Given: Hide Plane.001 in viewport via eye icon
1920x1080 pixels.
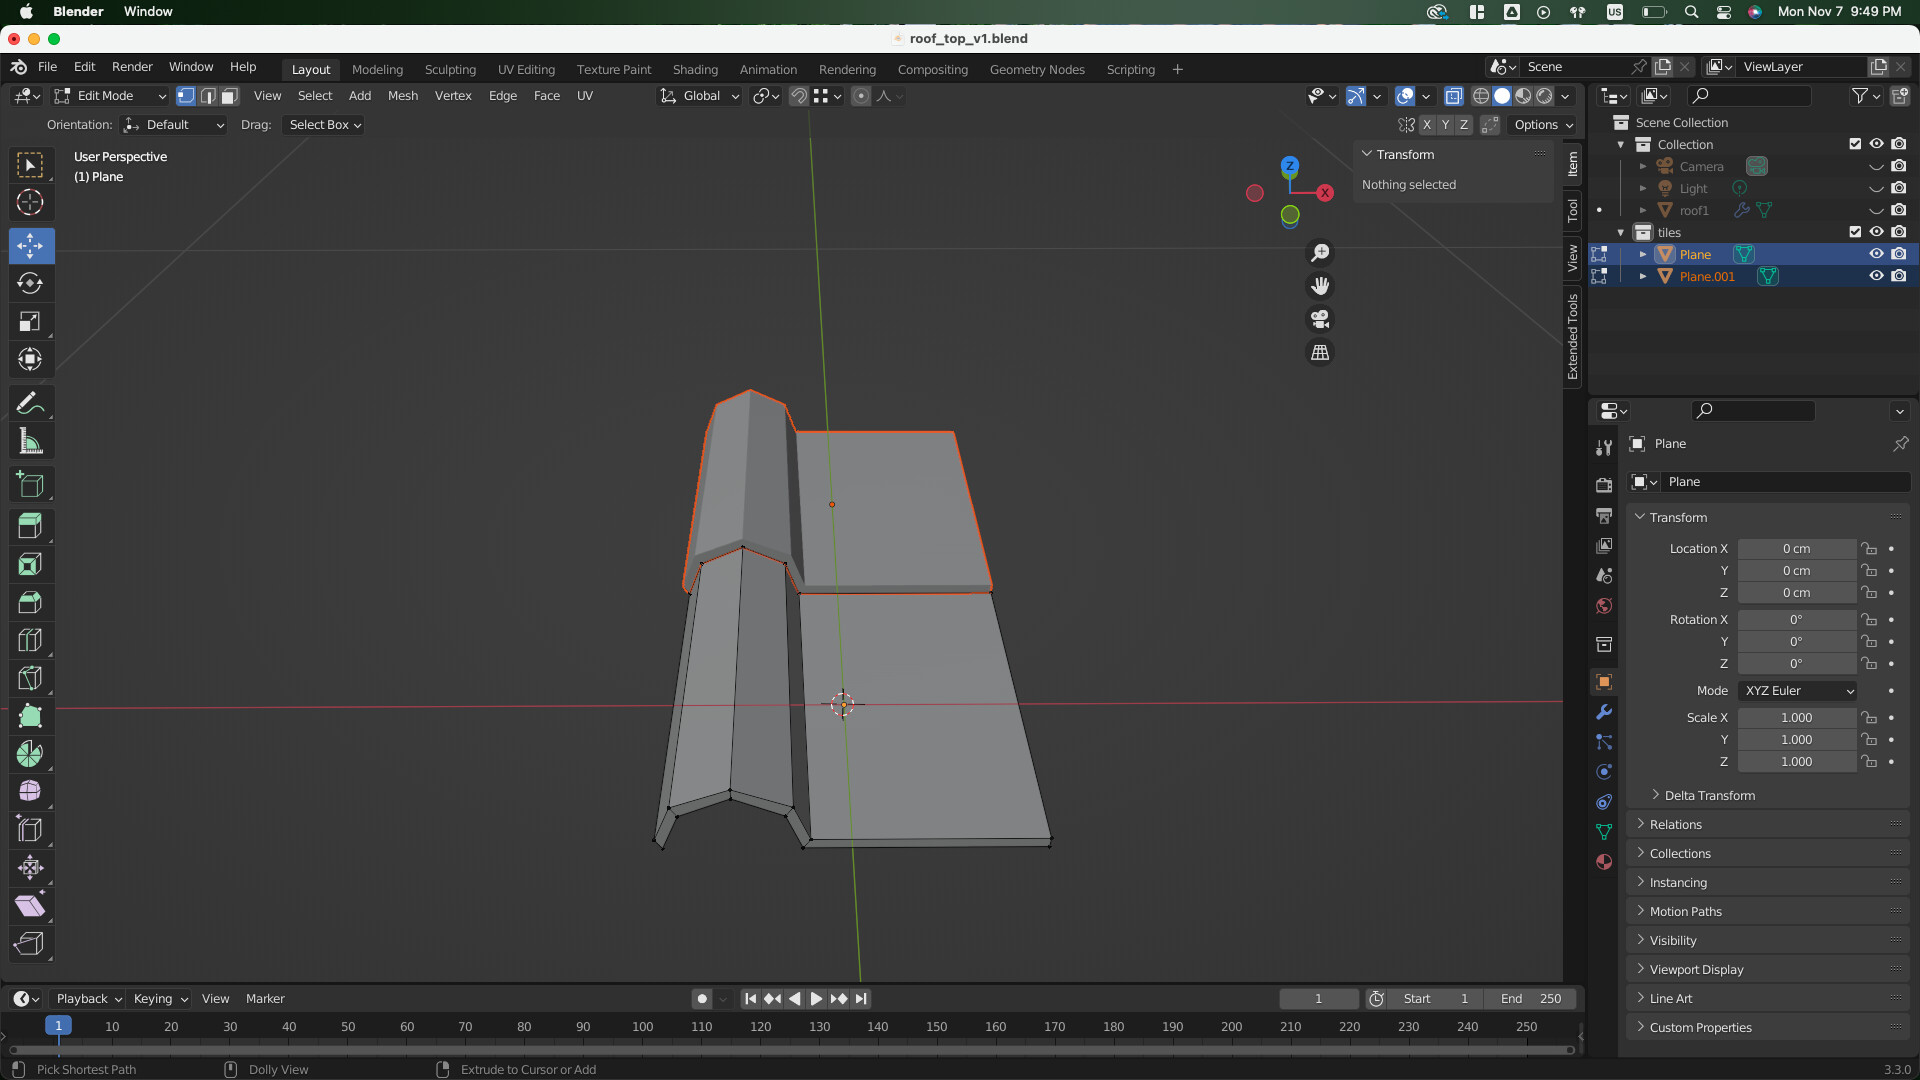Looking at the screenshot, I should click(1876, 276).
